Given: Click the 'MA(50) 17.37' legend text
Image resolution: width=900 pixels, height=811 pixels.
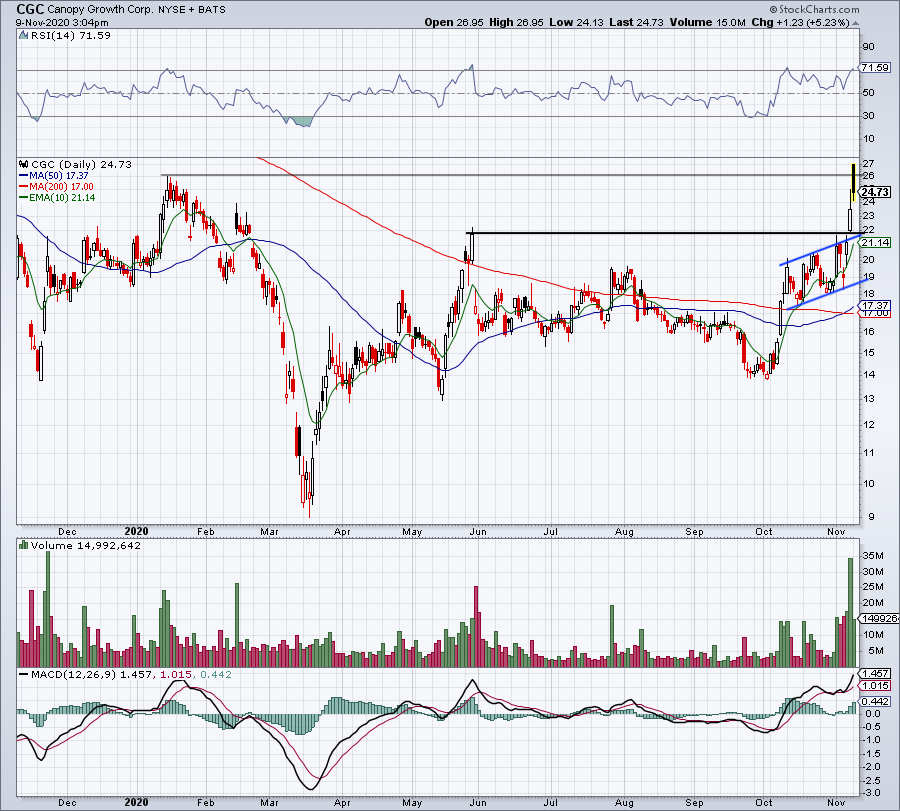Looking at the screenshot, I should click(x=59, y=176).
